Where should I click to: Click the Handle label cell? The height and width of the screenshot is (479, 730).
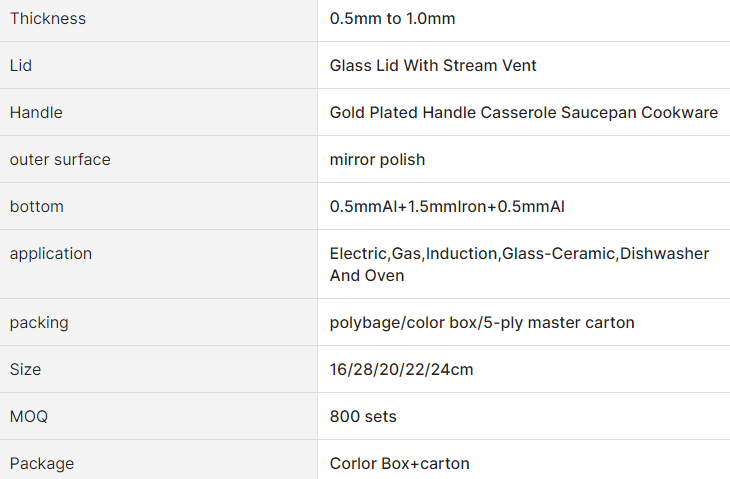coord(36,113)
